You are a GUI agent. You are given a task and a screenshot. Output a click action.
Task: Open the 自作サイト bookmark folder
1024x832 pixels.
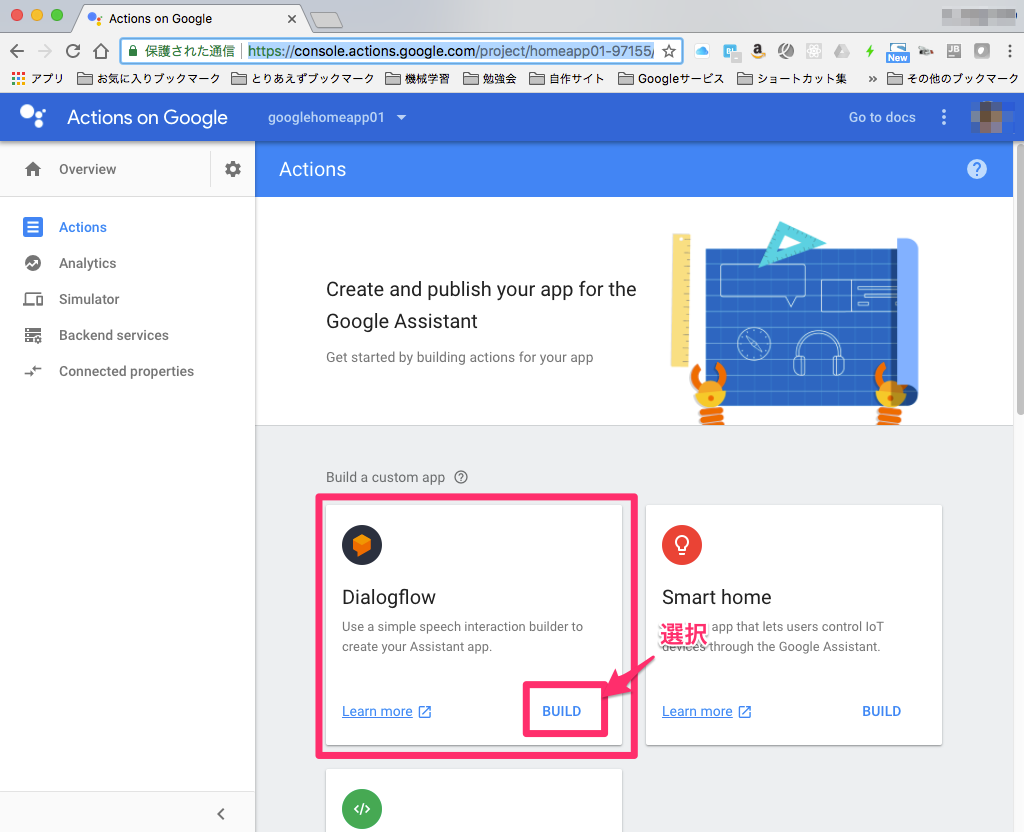pyautogui.click(x=567, y=79)
